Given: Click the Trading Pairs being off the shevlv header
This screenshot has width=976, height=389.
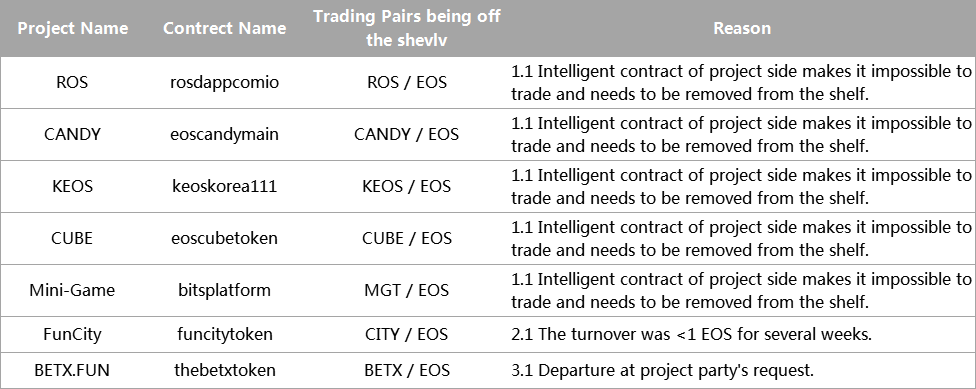Looking at the screenshot, I should point(406,28).
